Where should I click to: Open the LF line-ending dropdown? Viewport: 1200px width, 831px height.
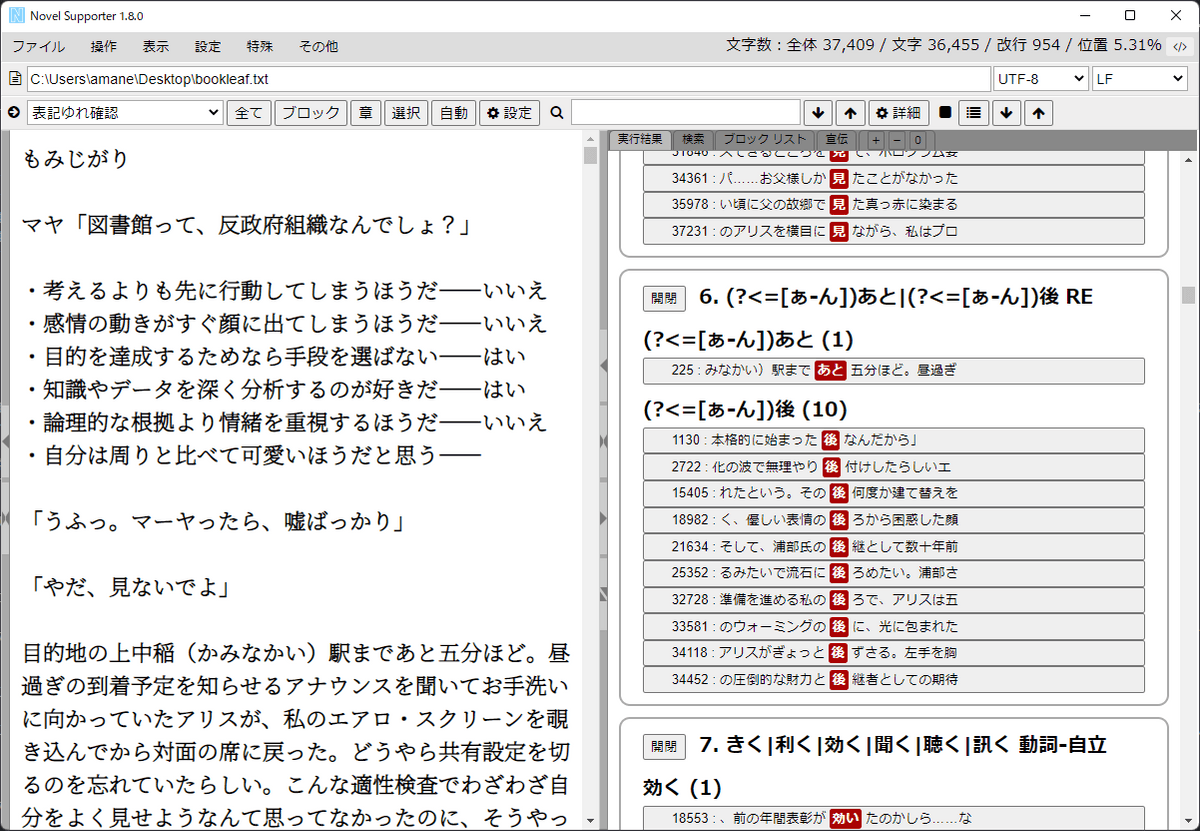1139,79
